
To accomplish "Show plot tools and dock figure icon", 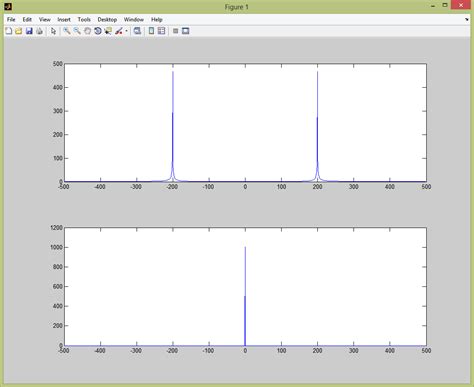I will click(186, 31).
